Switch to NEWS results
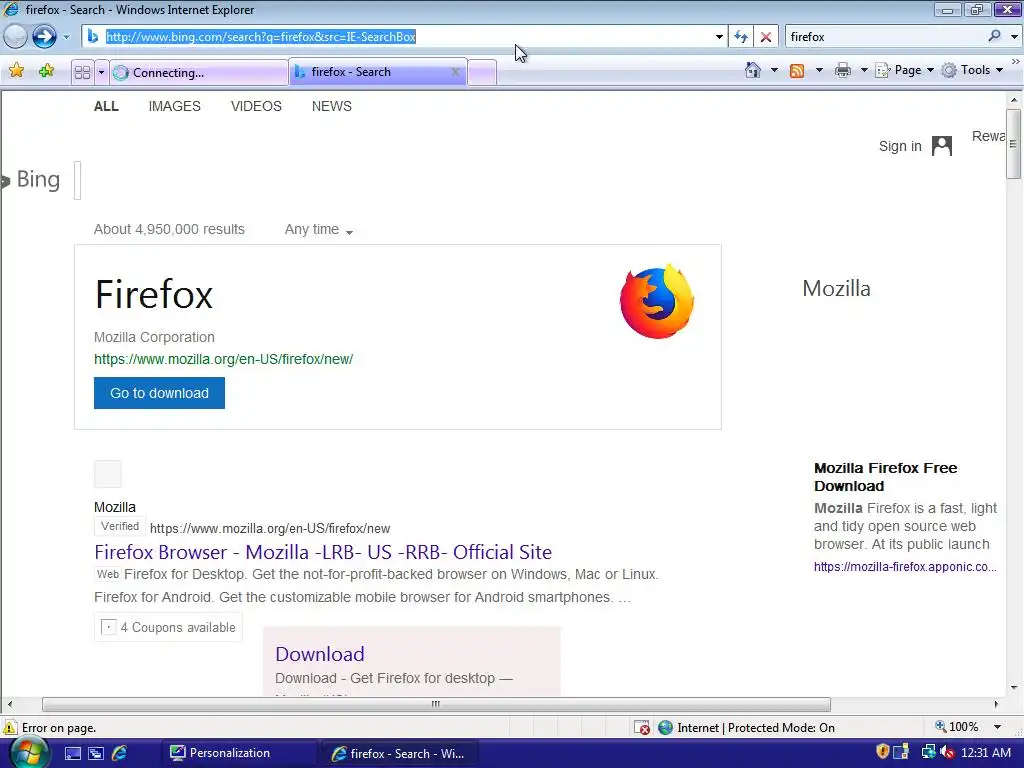This screenshot has height=768, width=1024. [x=332, y=106]
